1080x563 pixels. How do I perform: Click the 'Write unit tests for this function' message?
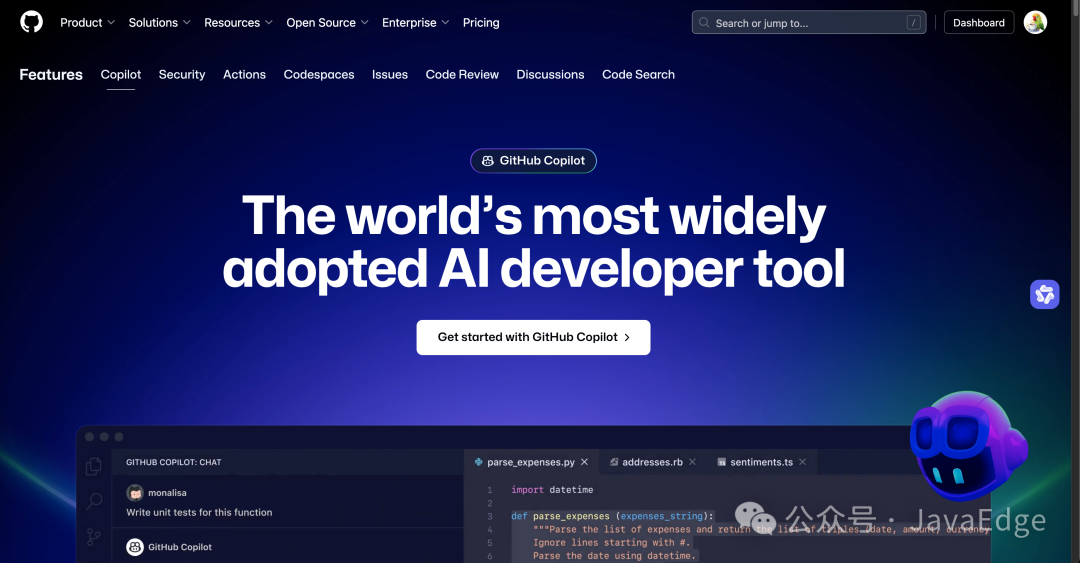pyautogui.click(x=199, y=512)
